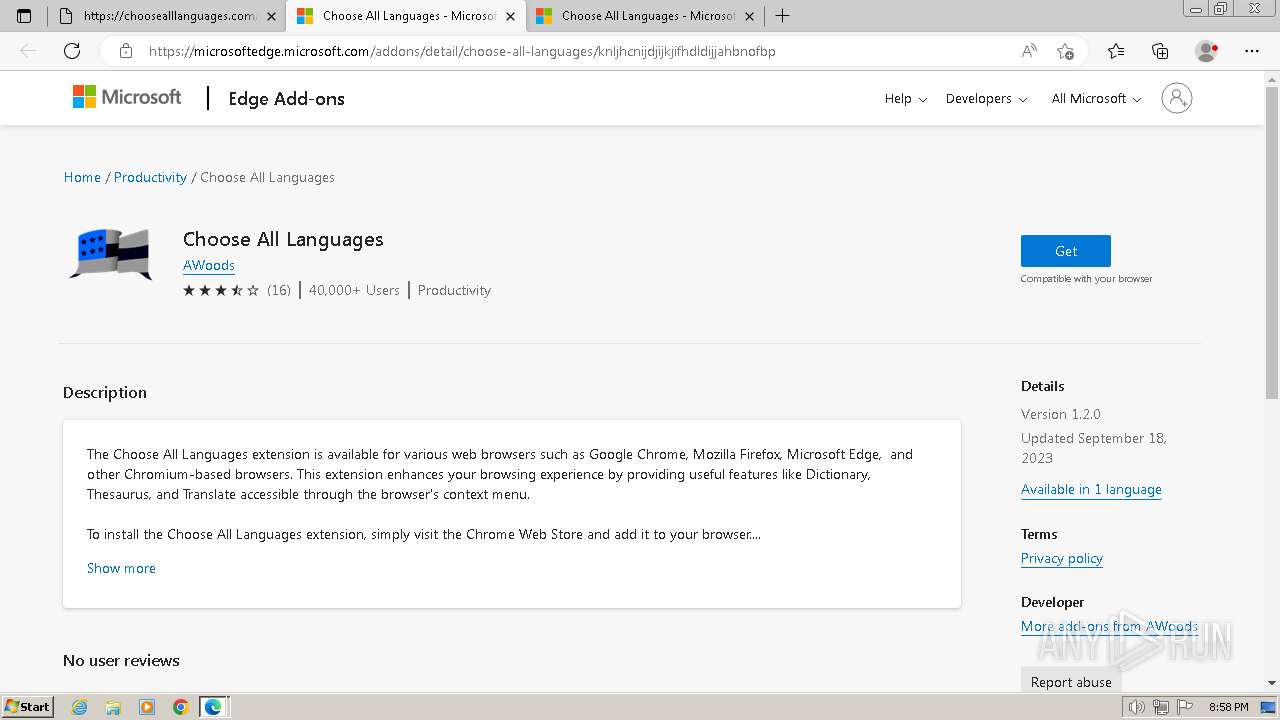Screen dimensions: 1280x720
Task: Open File Explorer from taskbar
Action: tap(113, 707)
